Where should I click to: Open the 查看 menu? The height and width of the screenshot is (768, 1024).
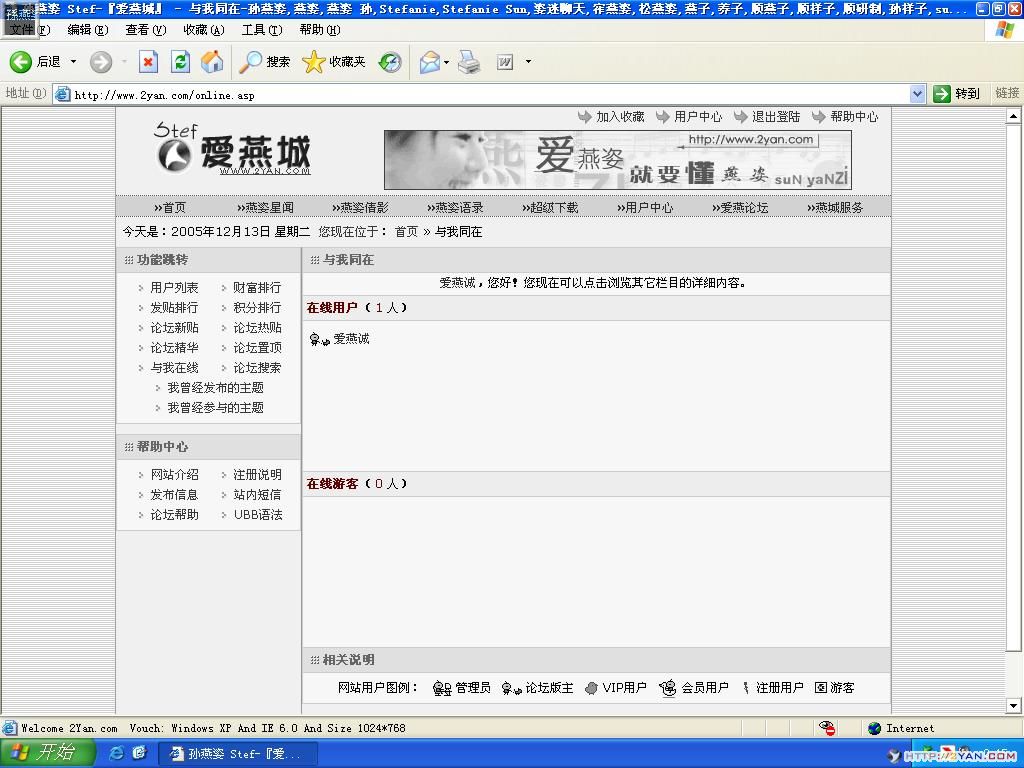point(143,30)
